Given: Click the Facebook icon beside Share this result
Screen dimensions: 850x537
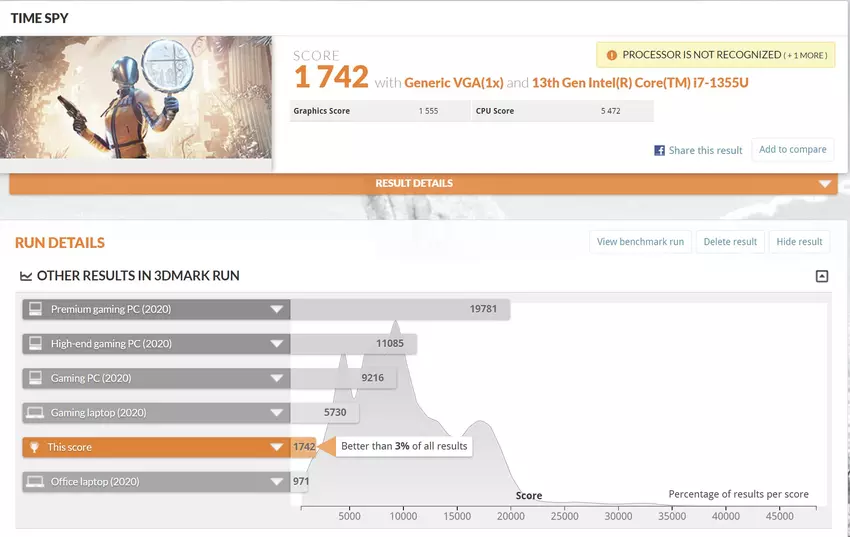Looking at the screenshot, I should pyautogui.click(x=660, y=151).
